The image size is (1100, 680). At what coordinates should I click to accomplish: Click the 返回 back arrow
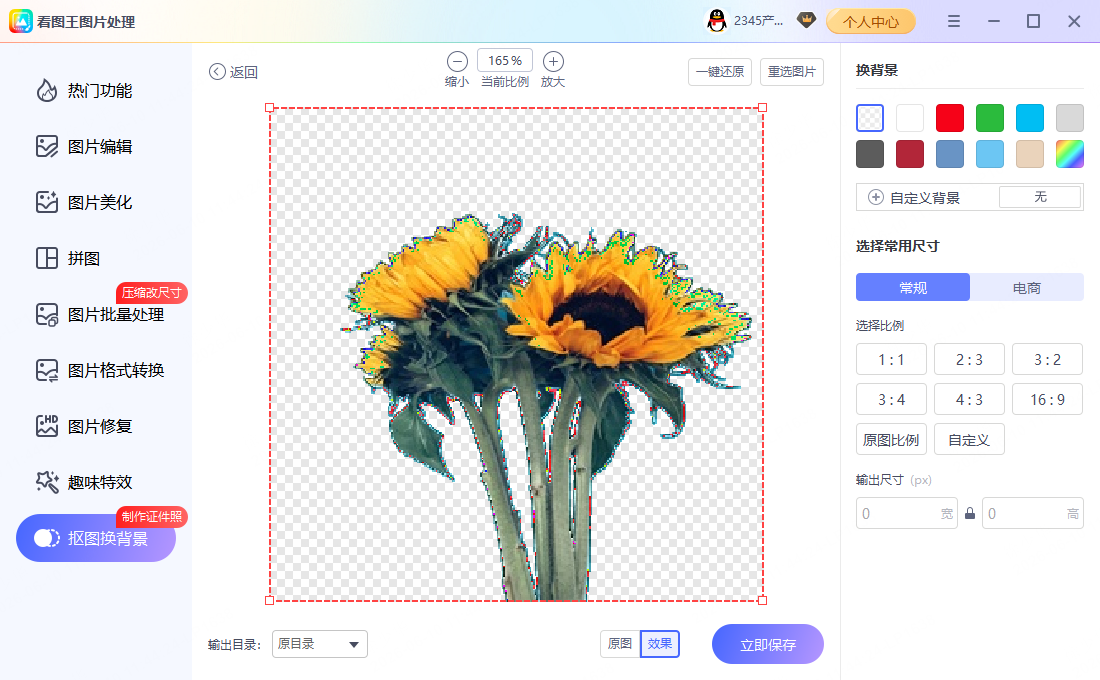coord(217,72)
